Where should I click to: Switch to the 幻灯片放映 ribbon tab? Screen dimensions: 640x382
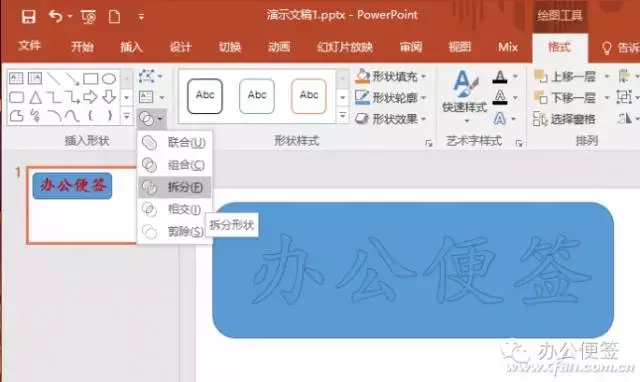(345, 47)
